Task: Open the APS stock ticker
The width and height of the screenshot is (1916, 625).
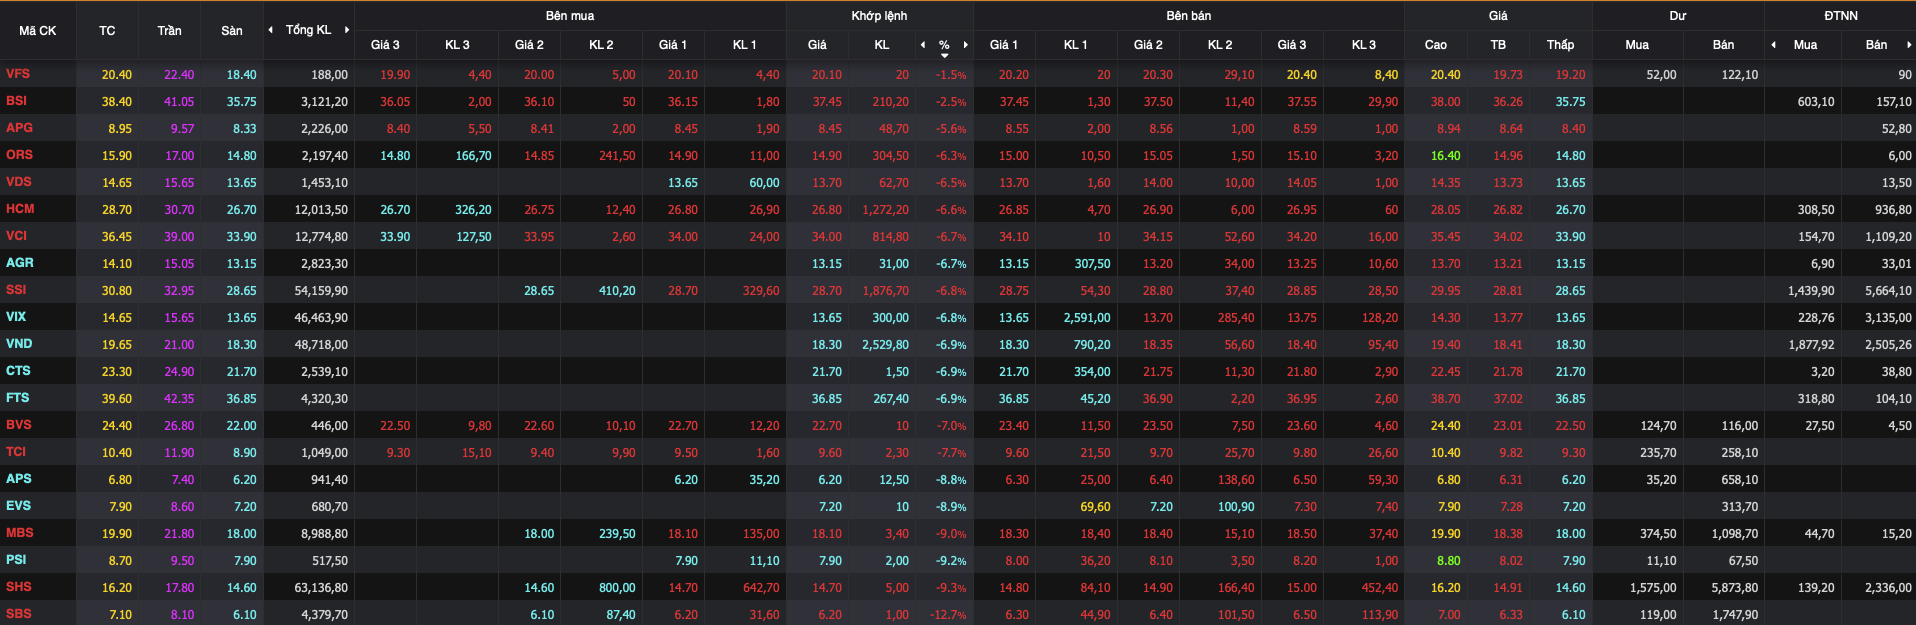Action: coord(18,479)
